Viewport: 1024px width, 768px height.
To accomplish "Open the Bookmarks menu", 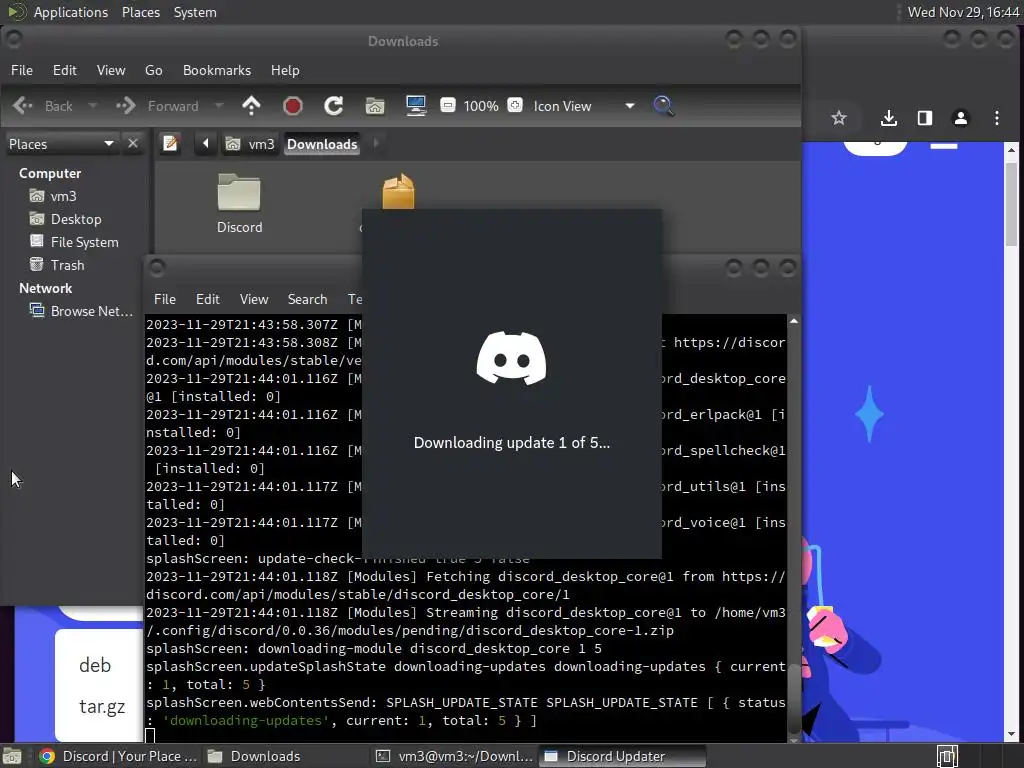I will coord(217,70).
